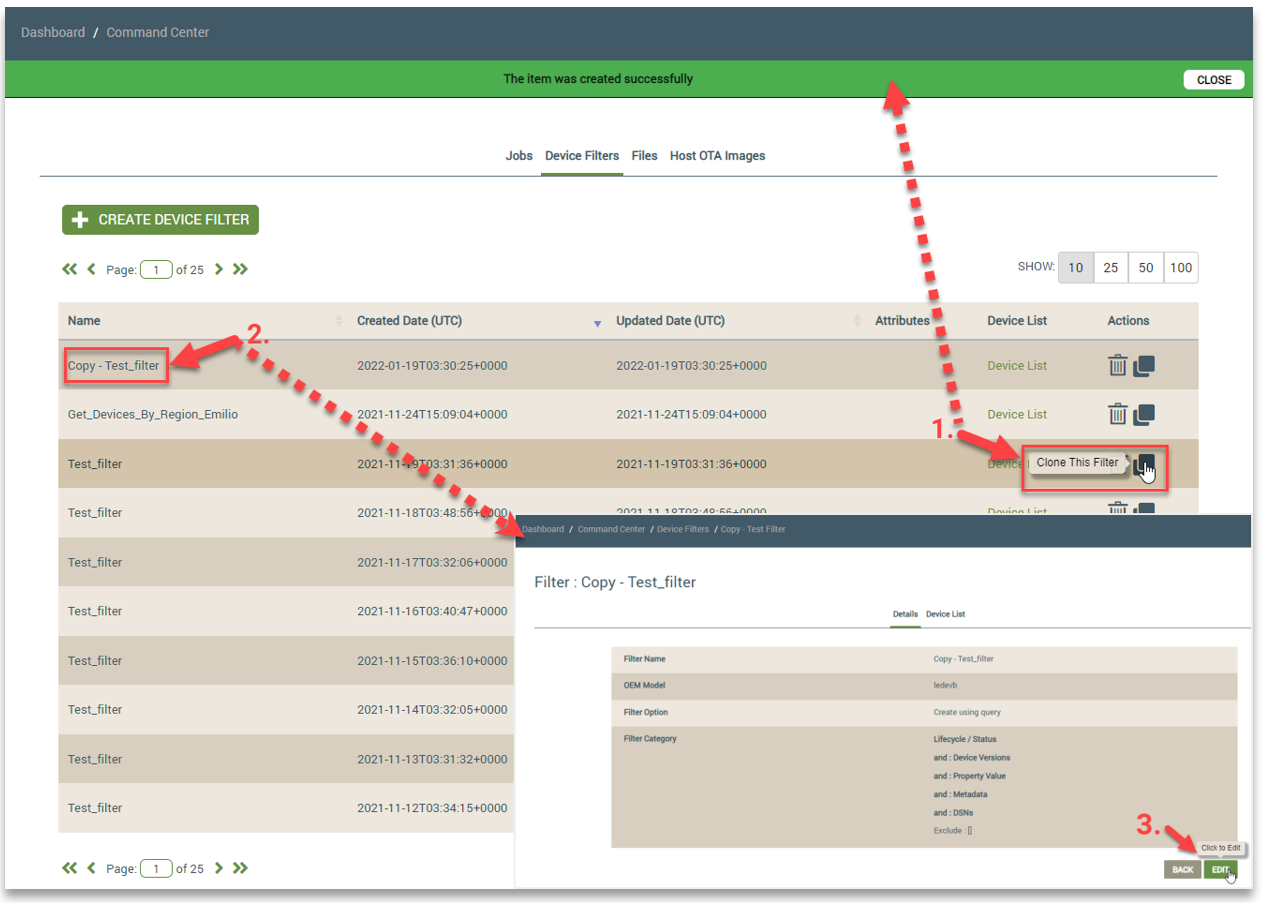This screenshot has height=903, width=1262.
Task: Open Details tab in filter panel
Action: 905,614
